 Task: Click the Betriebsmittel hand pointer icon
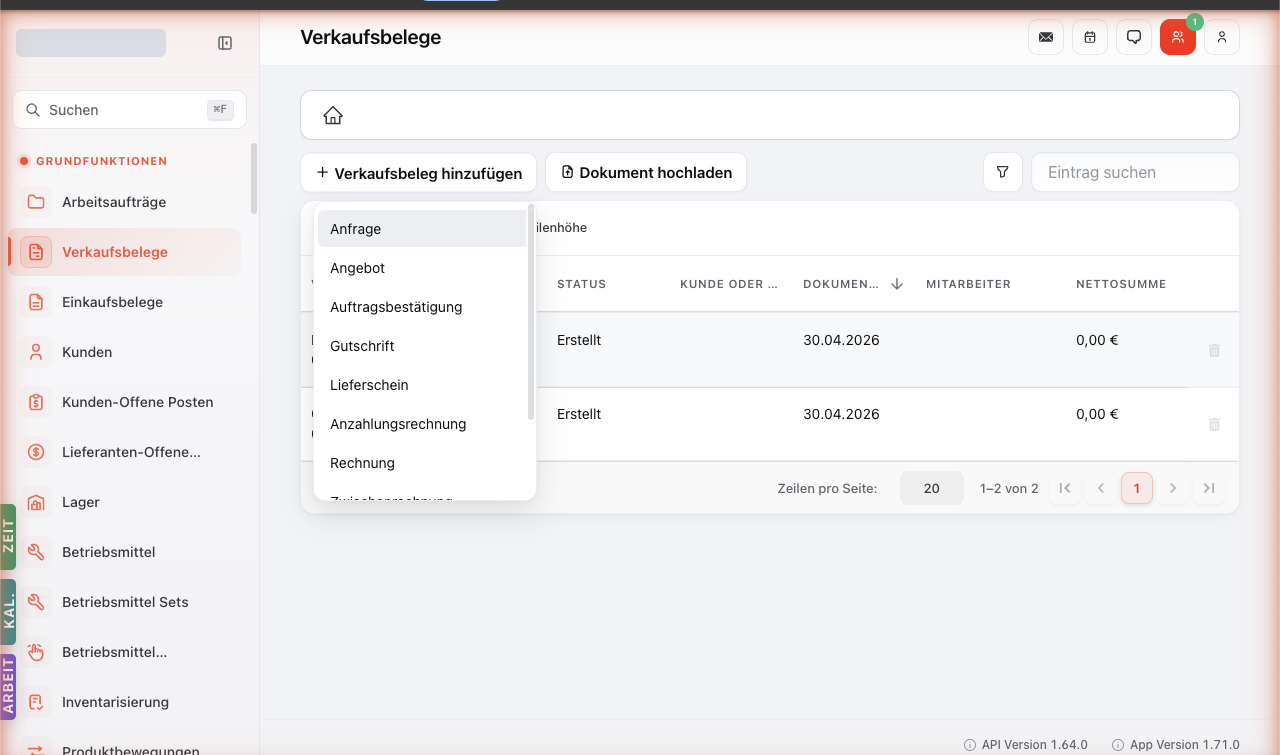click(36, 652)
